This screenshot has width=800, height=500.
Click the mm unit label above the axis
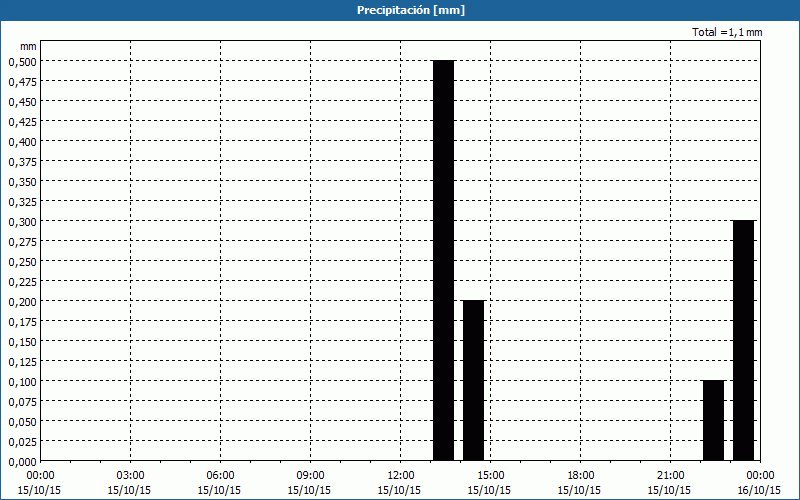tap(28, 46)
